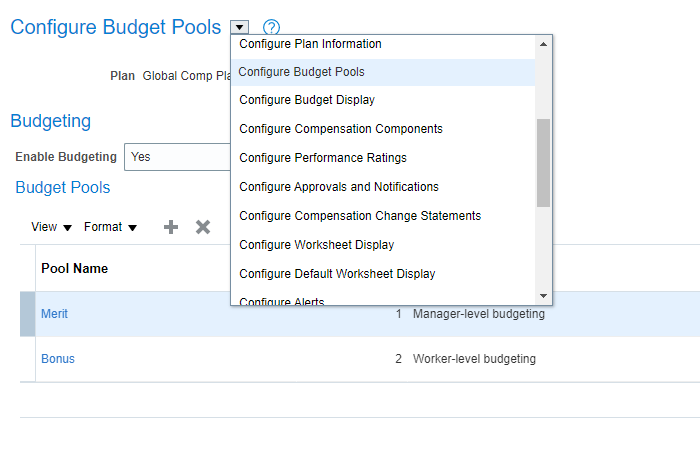Pick Configure Approvals and Notifications
Screen dimensions: 700x460
339,187
